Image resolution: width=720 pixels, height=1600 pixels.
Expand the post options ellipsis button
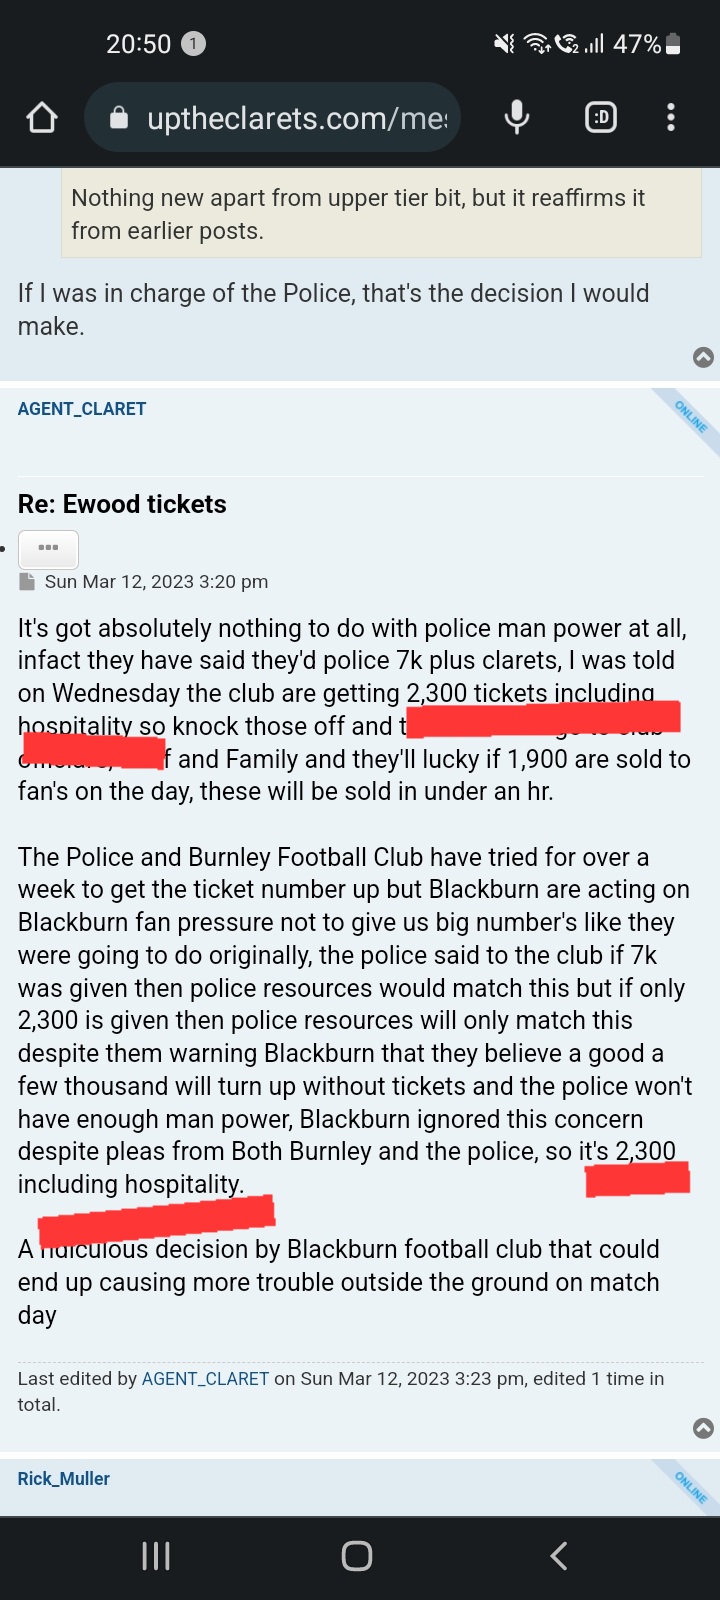click(48, 549)
